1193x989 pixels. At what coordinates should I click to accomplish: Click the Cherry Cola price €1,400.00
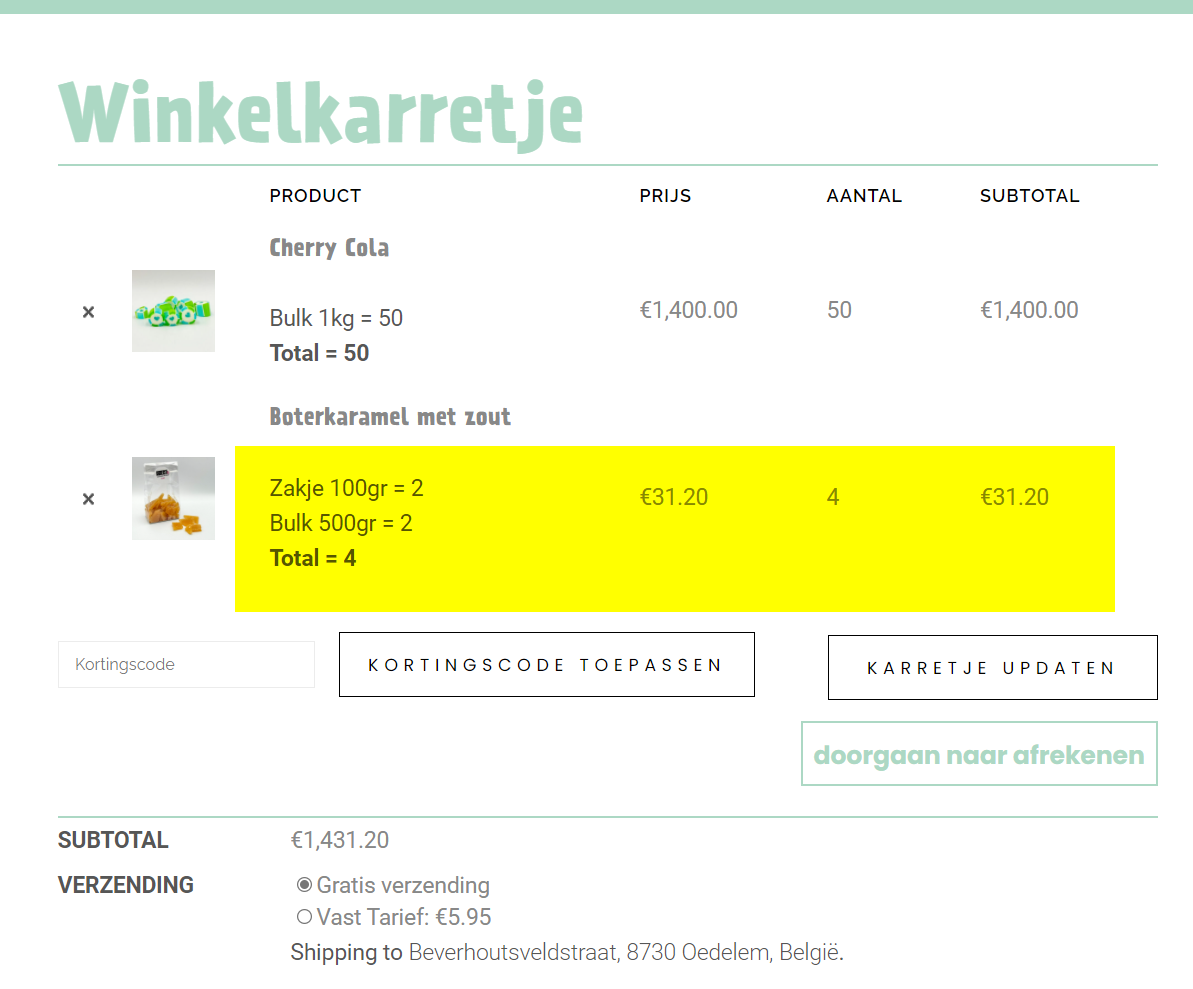689,310
